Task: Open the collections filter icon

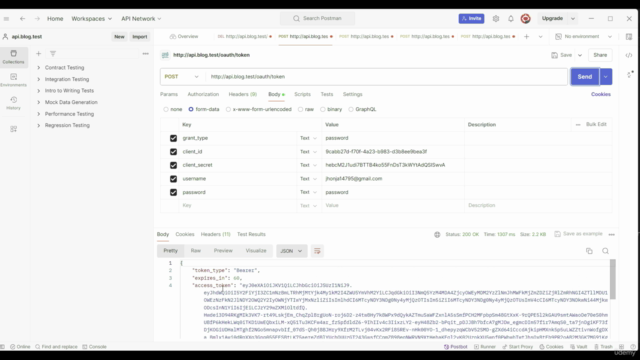Action: (x=53, y=53)
